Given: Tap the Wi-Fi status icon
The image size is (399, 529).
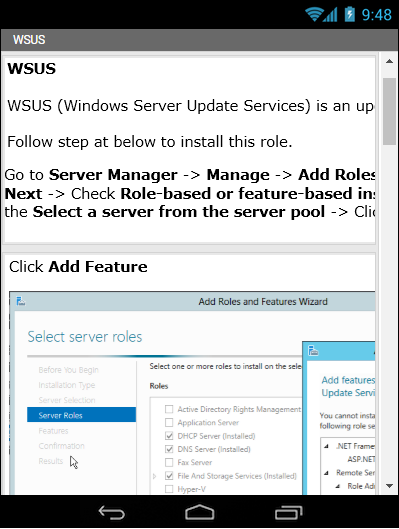Looking at the screenshot, I should [x=314, y=15].
